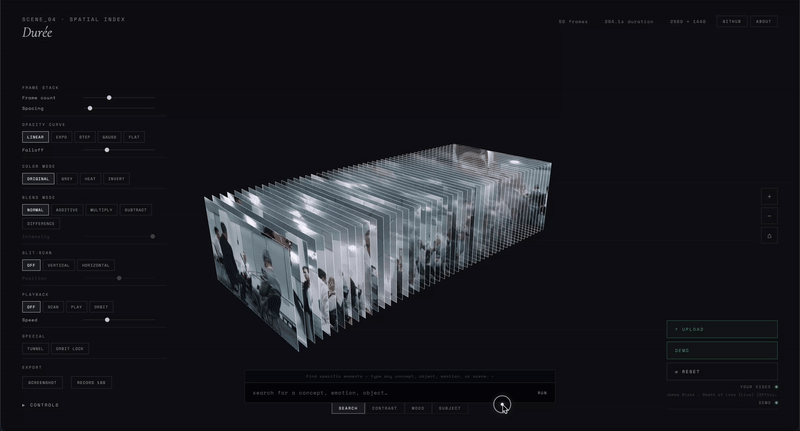The height and width of the screenshot is (431, 800).
Task: Choose Normal blend mode
Action: 35,210
